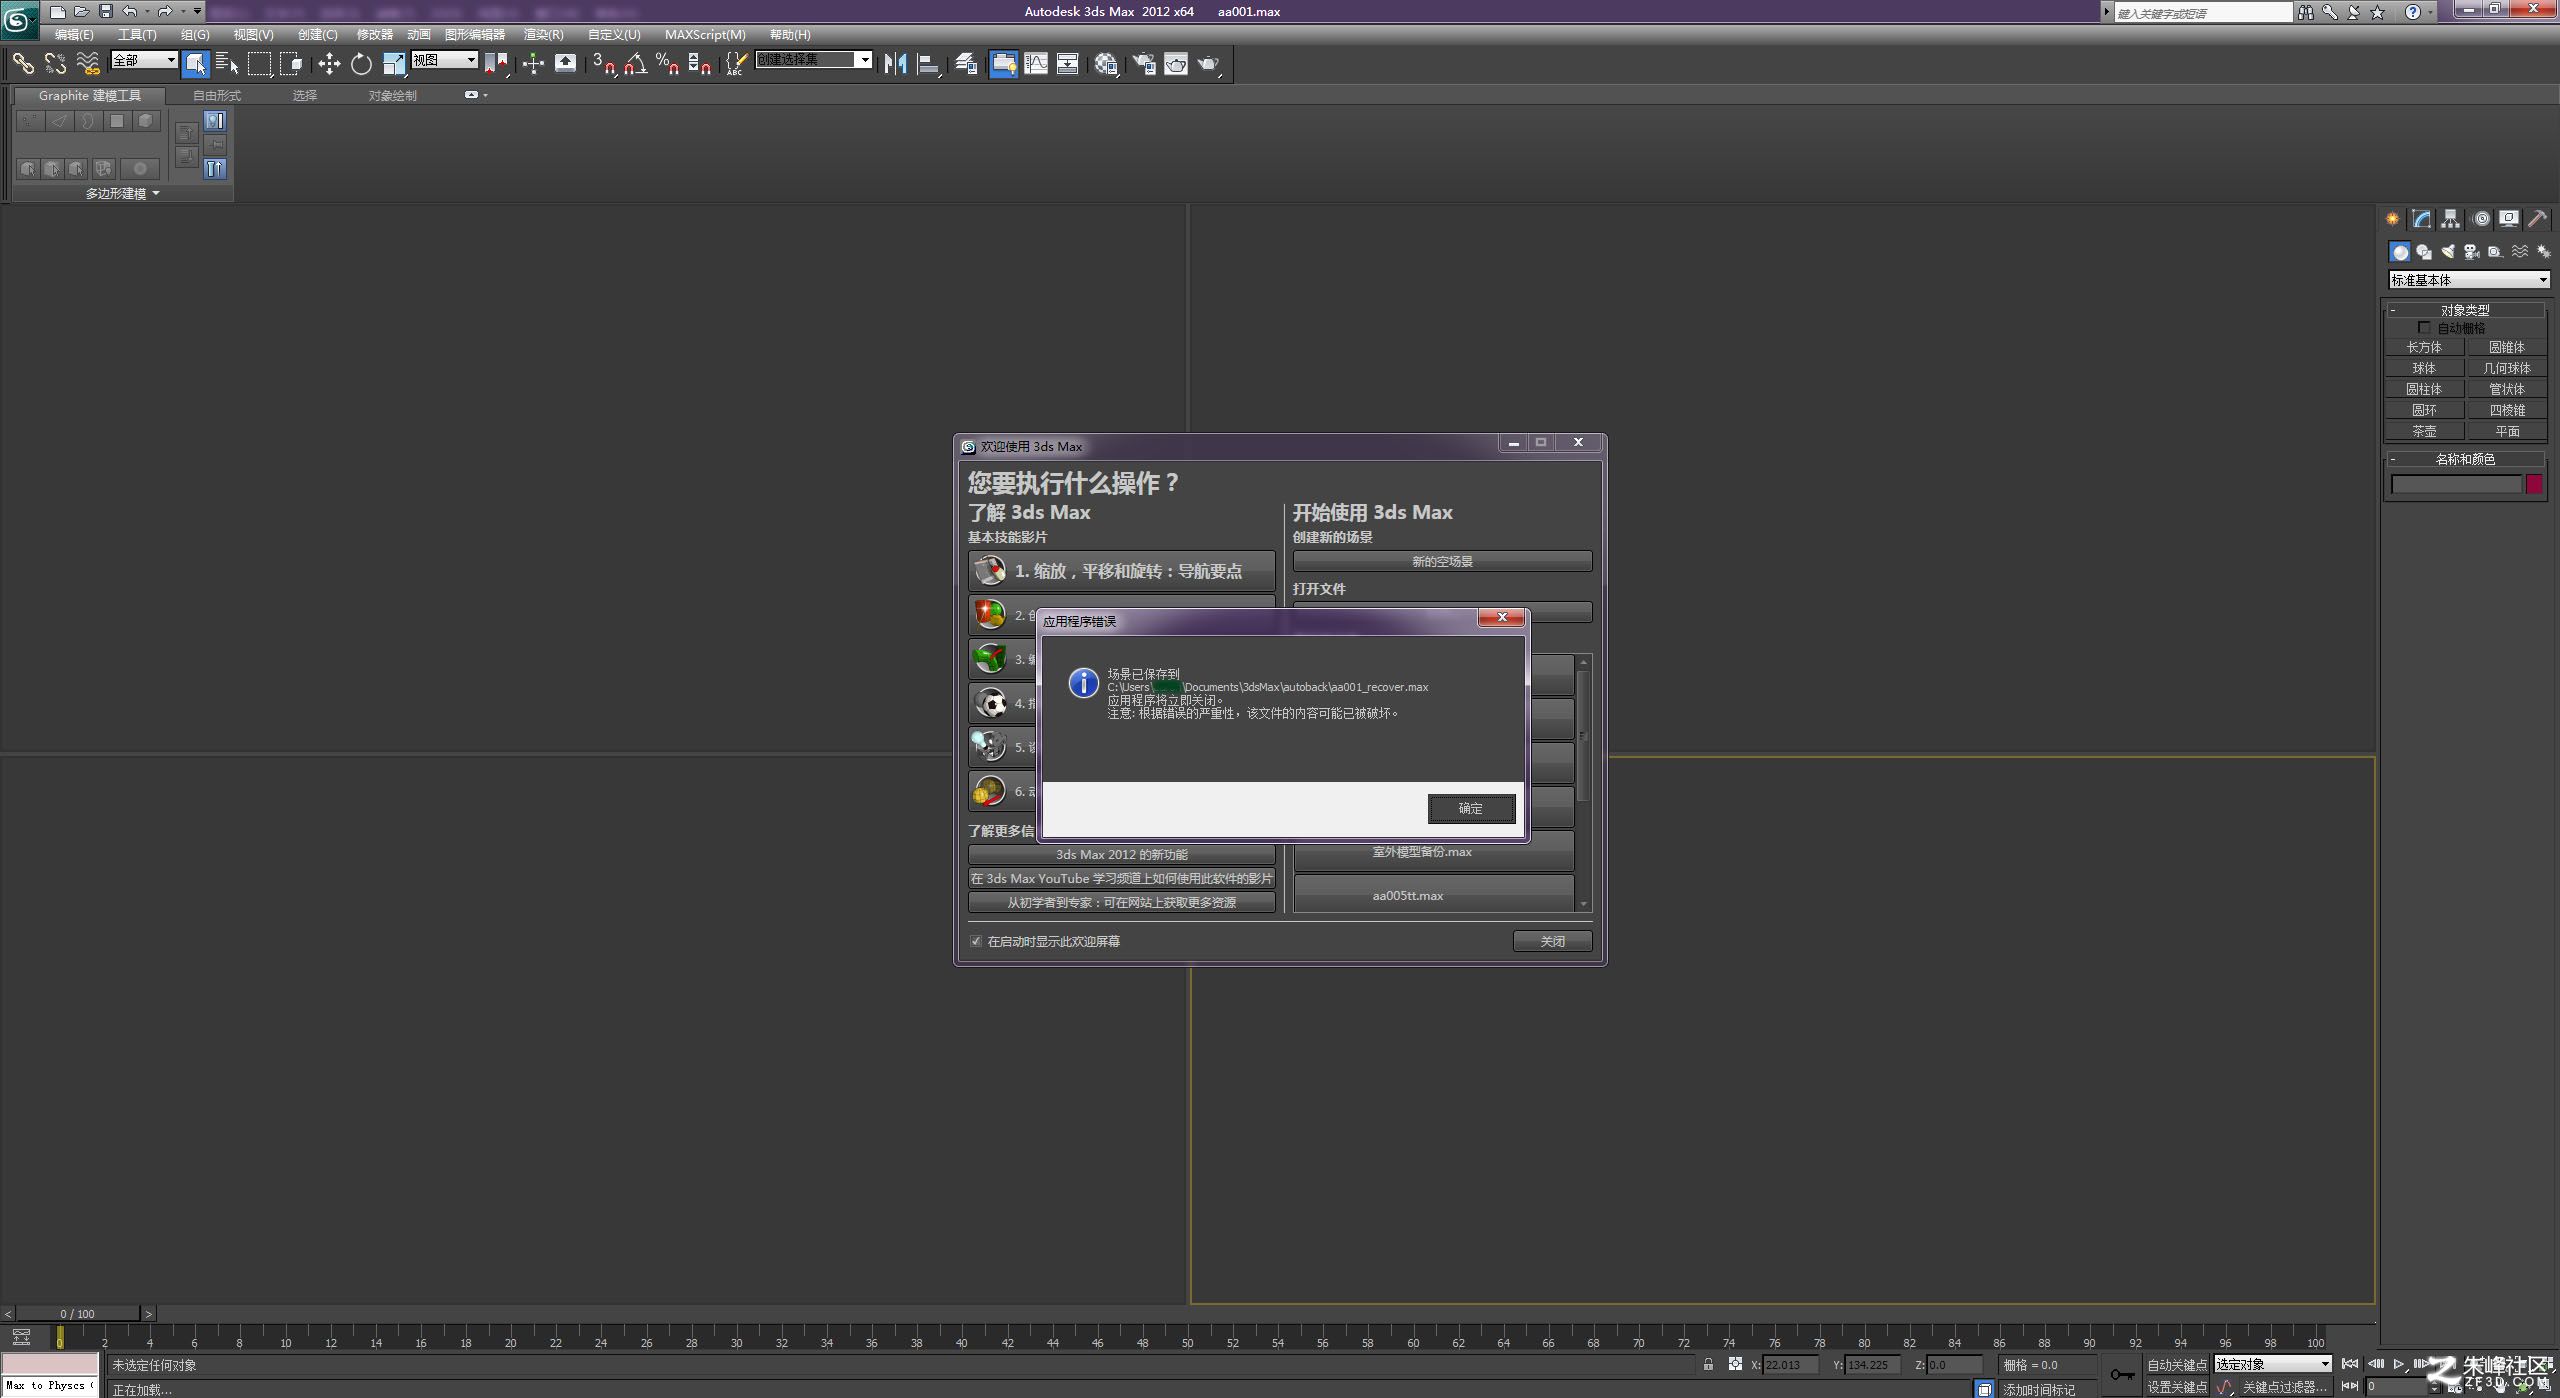Image resolution: width=2560 pixels, height=1398 pixels.
Task: Collapse the 名称和颜色 rollout
Action: (x=2465, y=459)
